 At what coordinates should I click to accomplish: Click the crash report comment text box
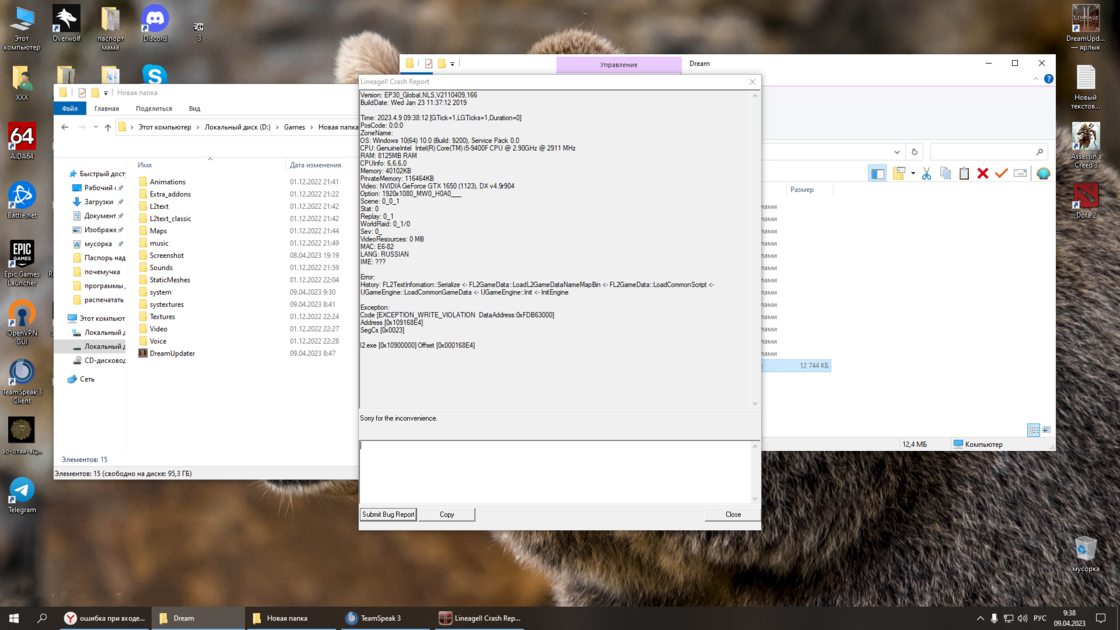pyautogui.click(x=555, y=470)
